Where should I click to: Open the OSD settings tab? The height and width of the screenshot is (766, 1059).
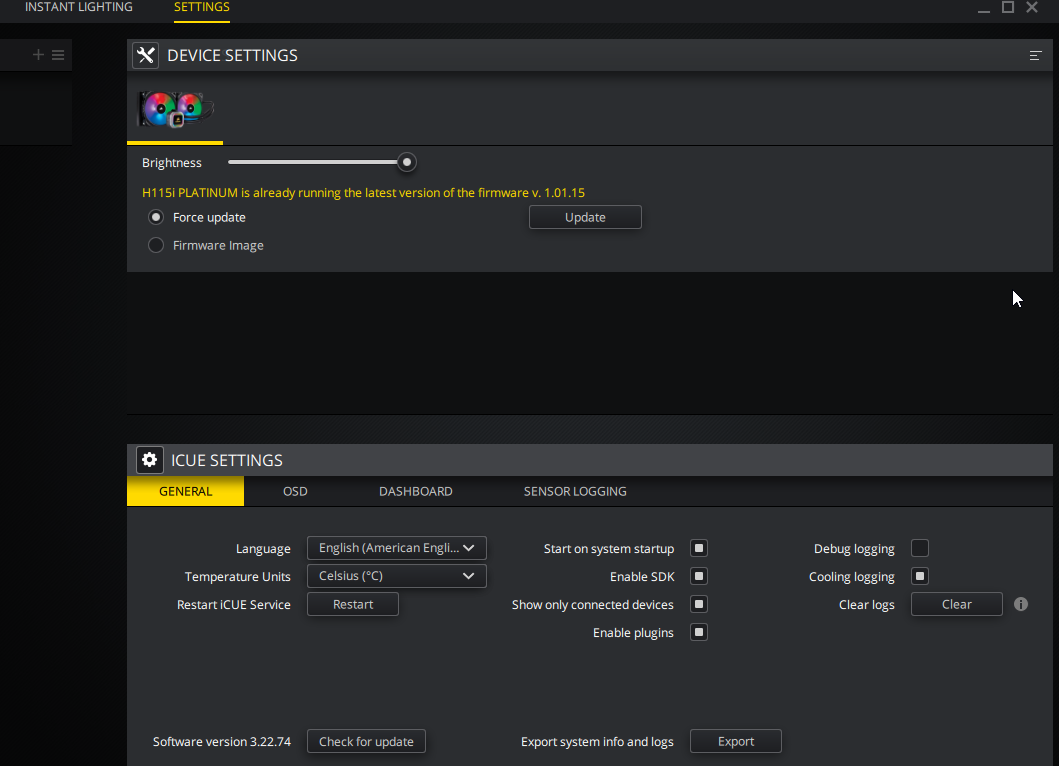(295, 491)
